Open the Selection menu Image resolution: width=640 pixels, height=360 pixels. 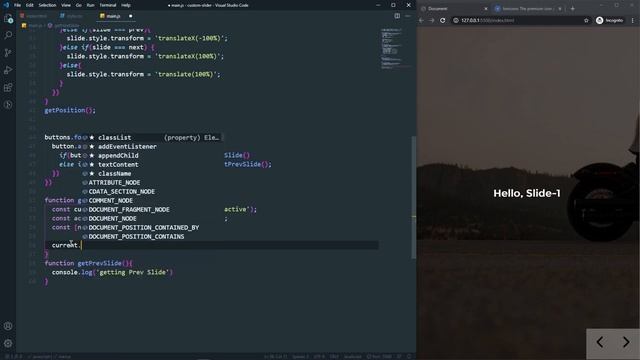click(47, 5)
